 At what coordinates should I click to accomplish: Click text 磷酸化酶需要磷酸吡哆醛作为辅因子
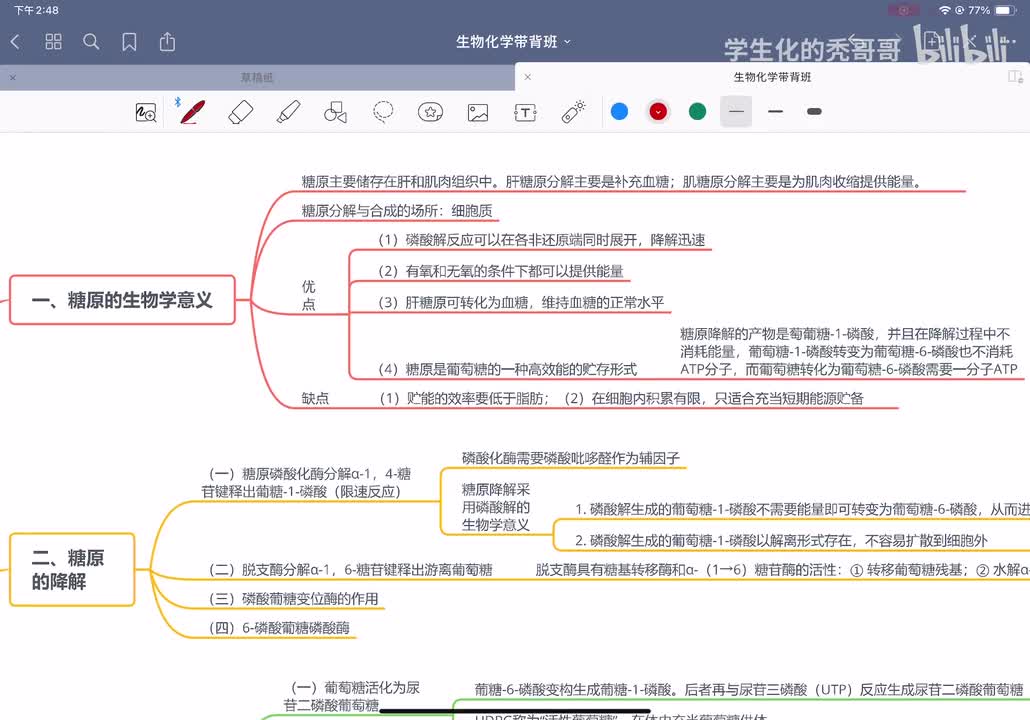pyautogui.click(x=571, y=458)
